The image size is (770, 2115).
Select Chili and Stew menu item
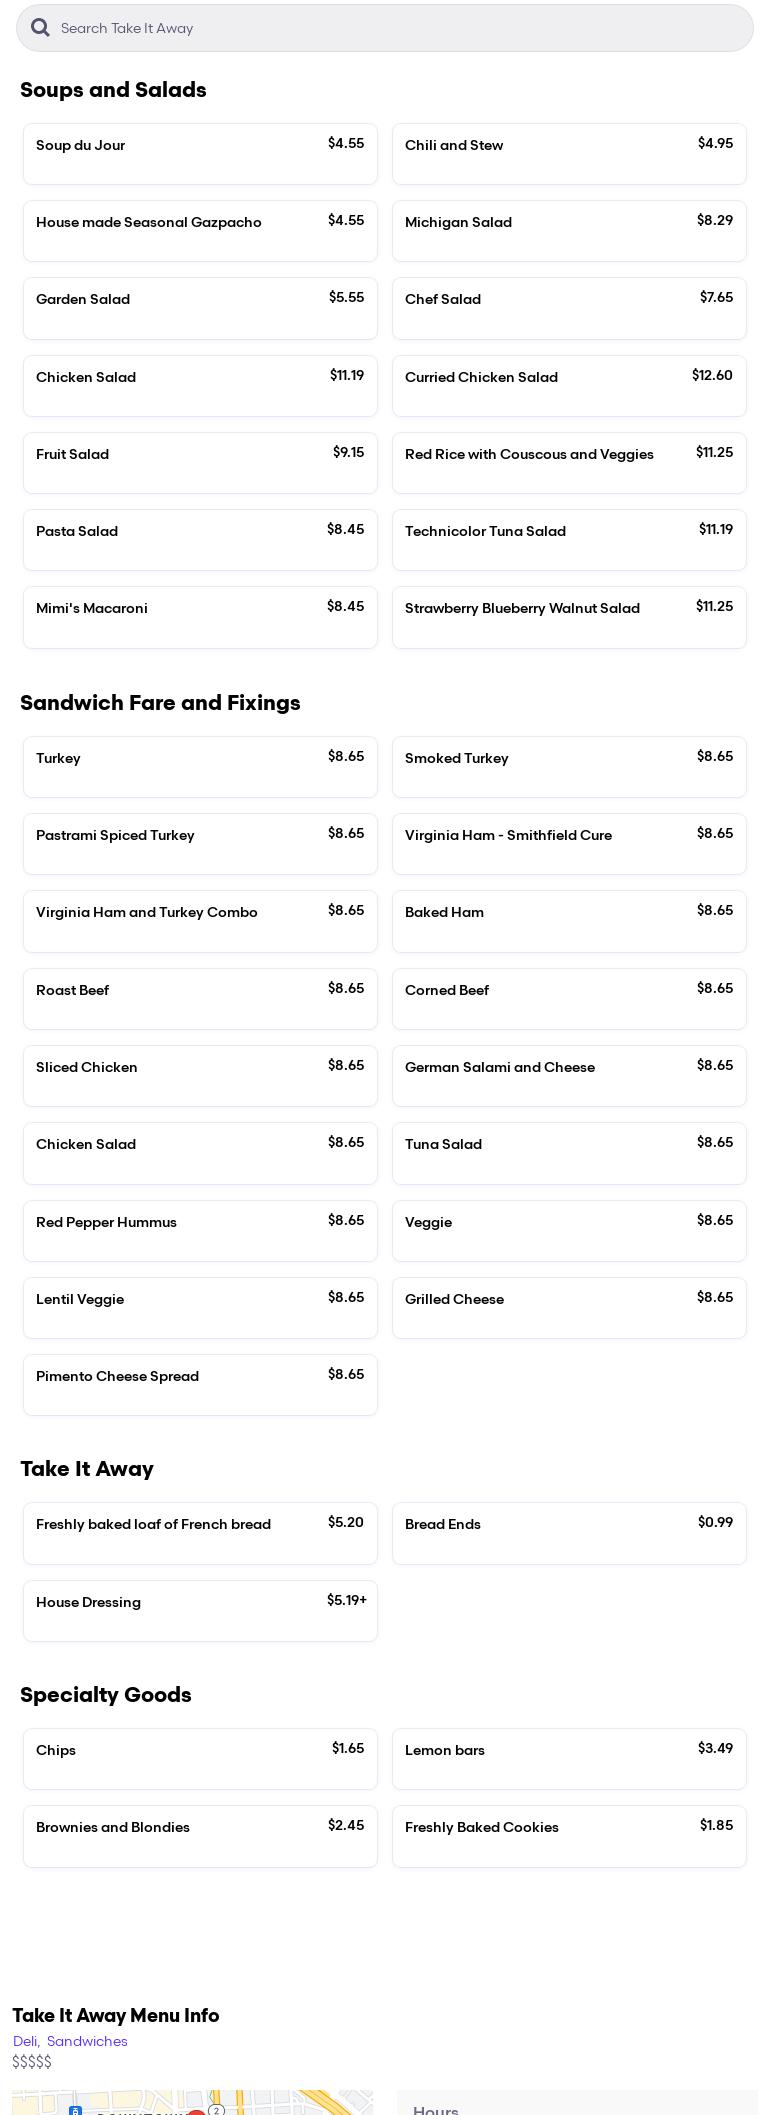tap(569, 154)
